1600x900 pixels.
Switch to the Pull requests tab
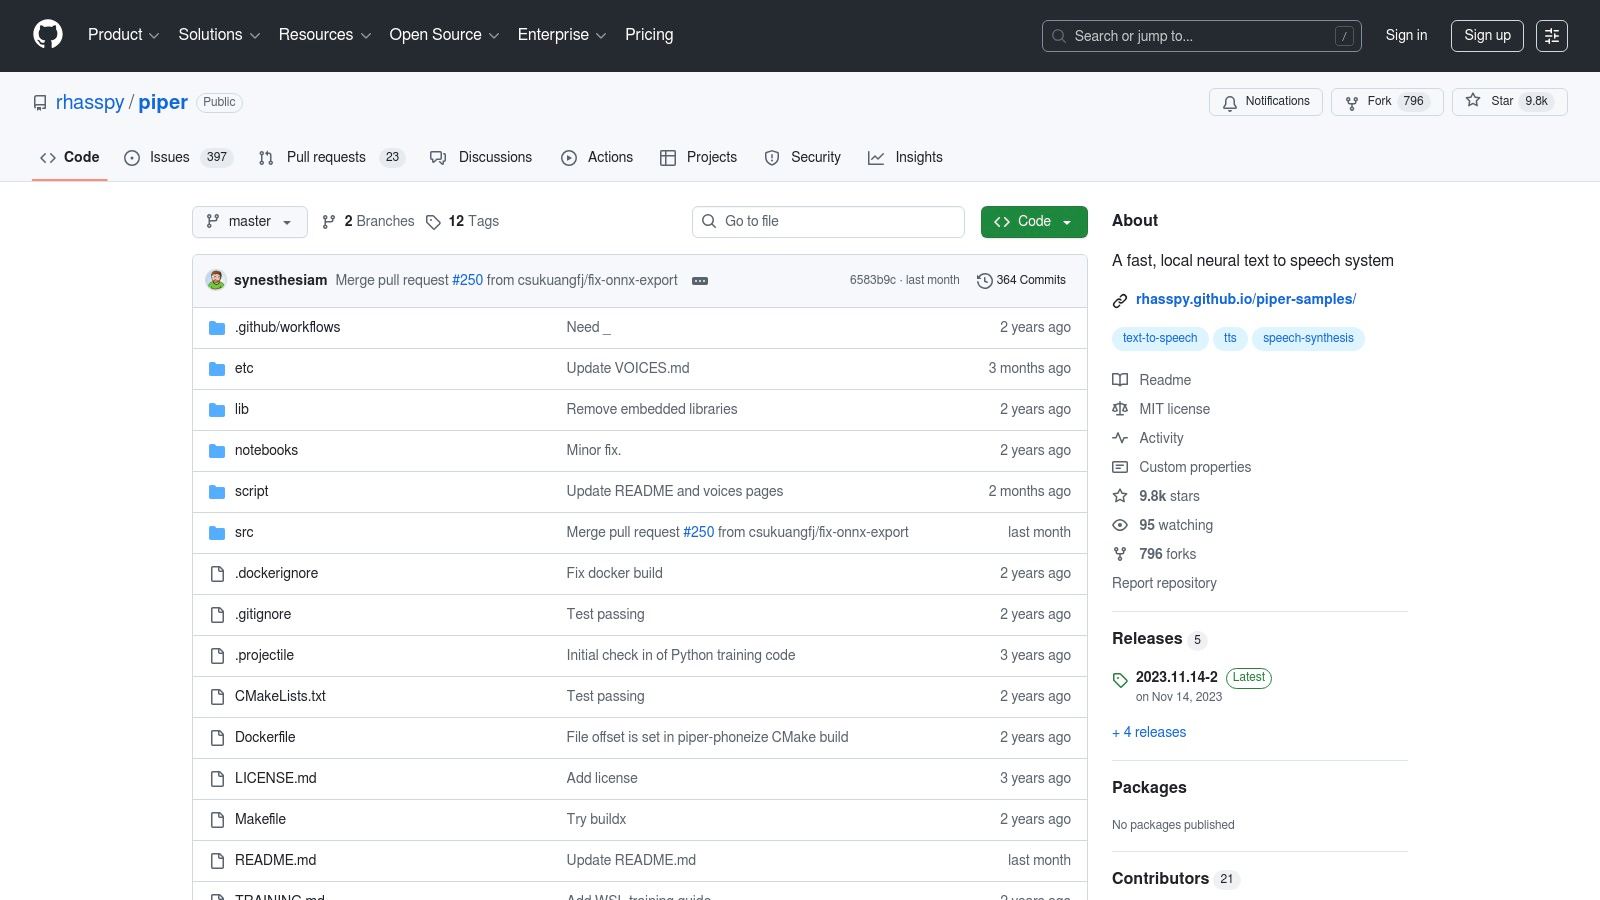[331, 158]
